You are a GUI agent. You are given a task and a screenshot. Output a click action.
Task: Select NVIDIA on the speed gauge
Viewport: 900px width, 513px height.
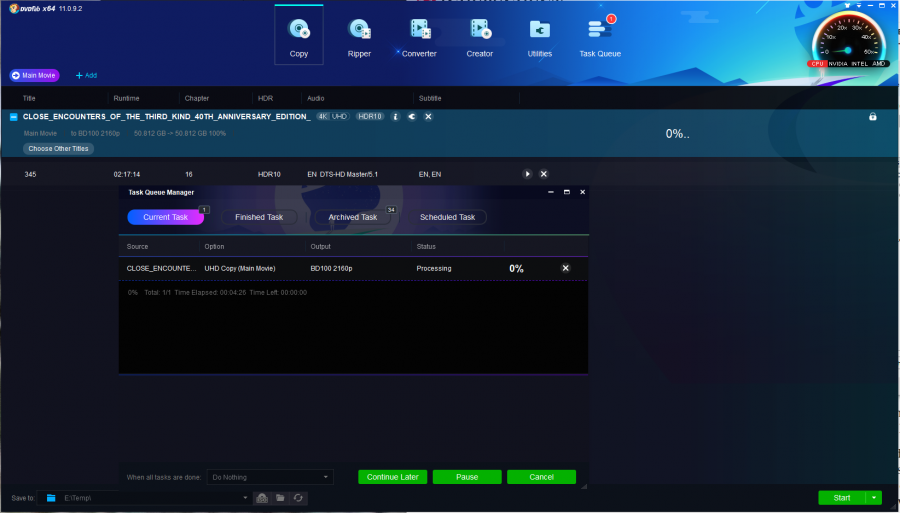pos(838,64)
